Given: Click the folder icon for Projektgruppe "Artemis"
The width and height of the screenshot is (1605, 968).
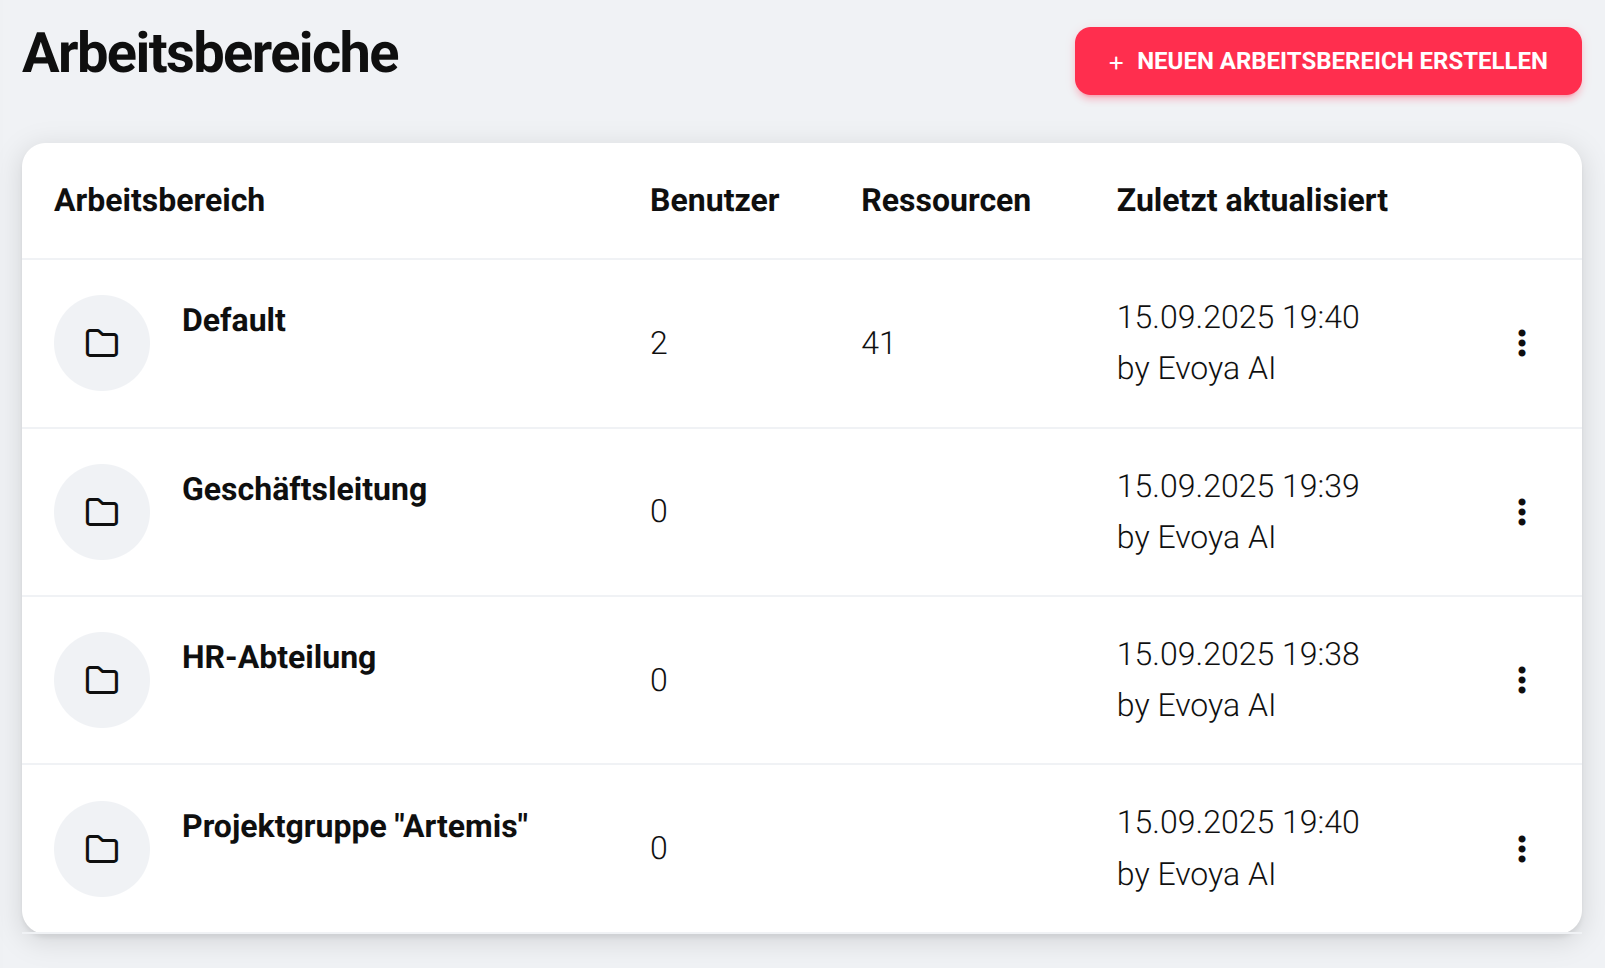Looking at the screenshot, I should coord(102,848).
